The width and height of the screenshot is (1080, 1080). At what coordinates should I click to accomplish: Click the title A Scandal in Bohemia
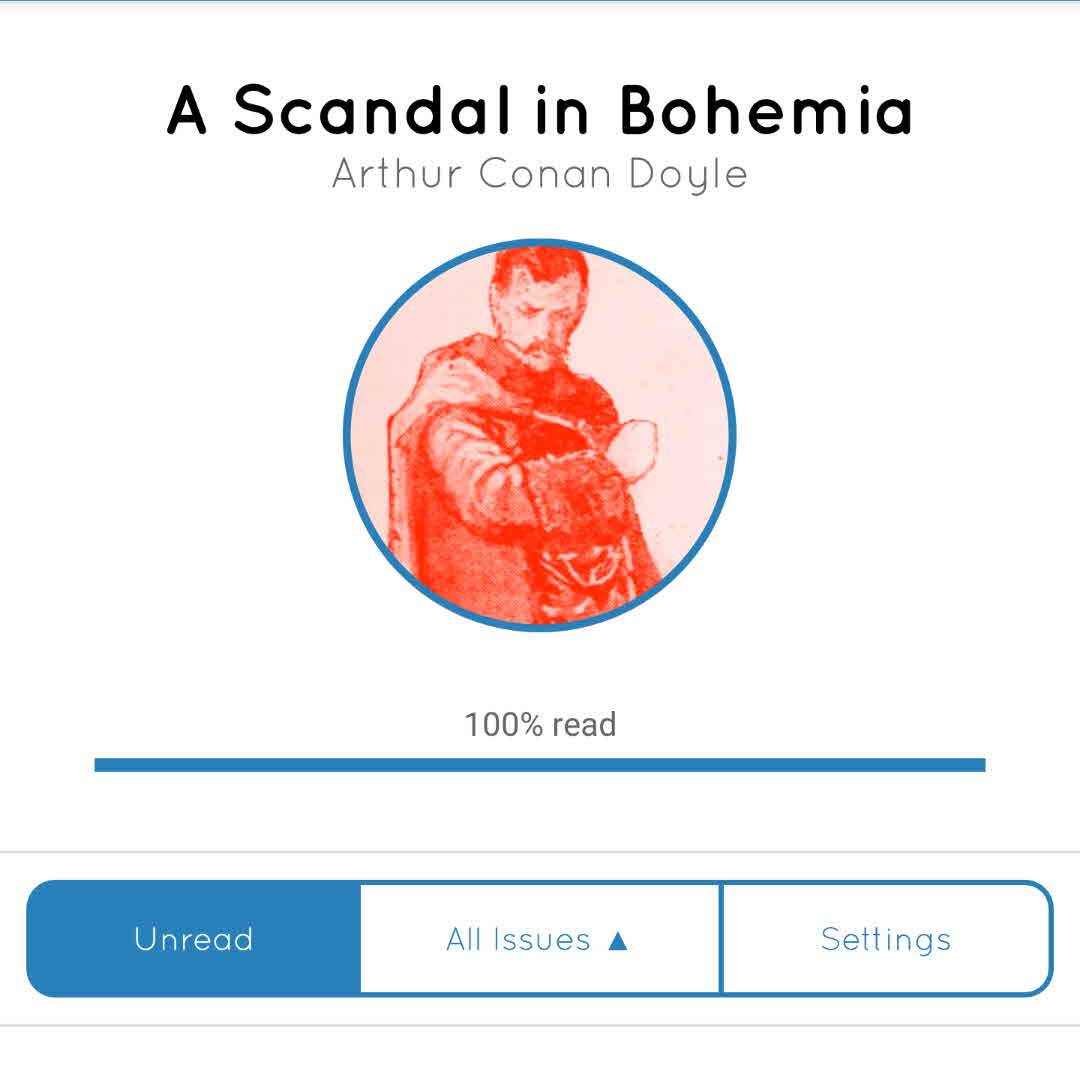click(540, 109)
